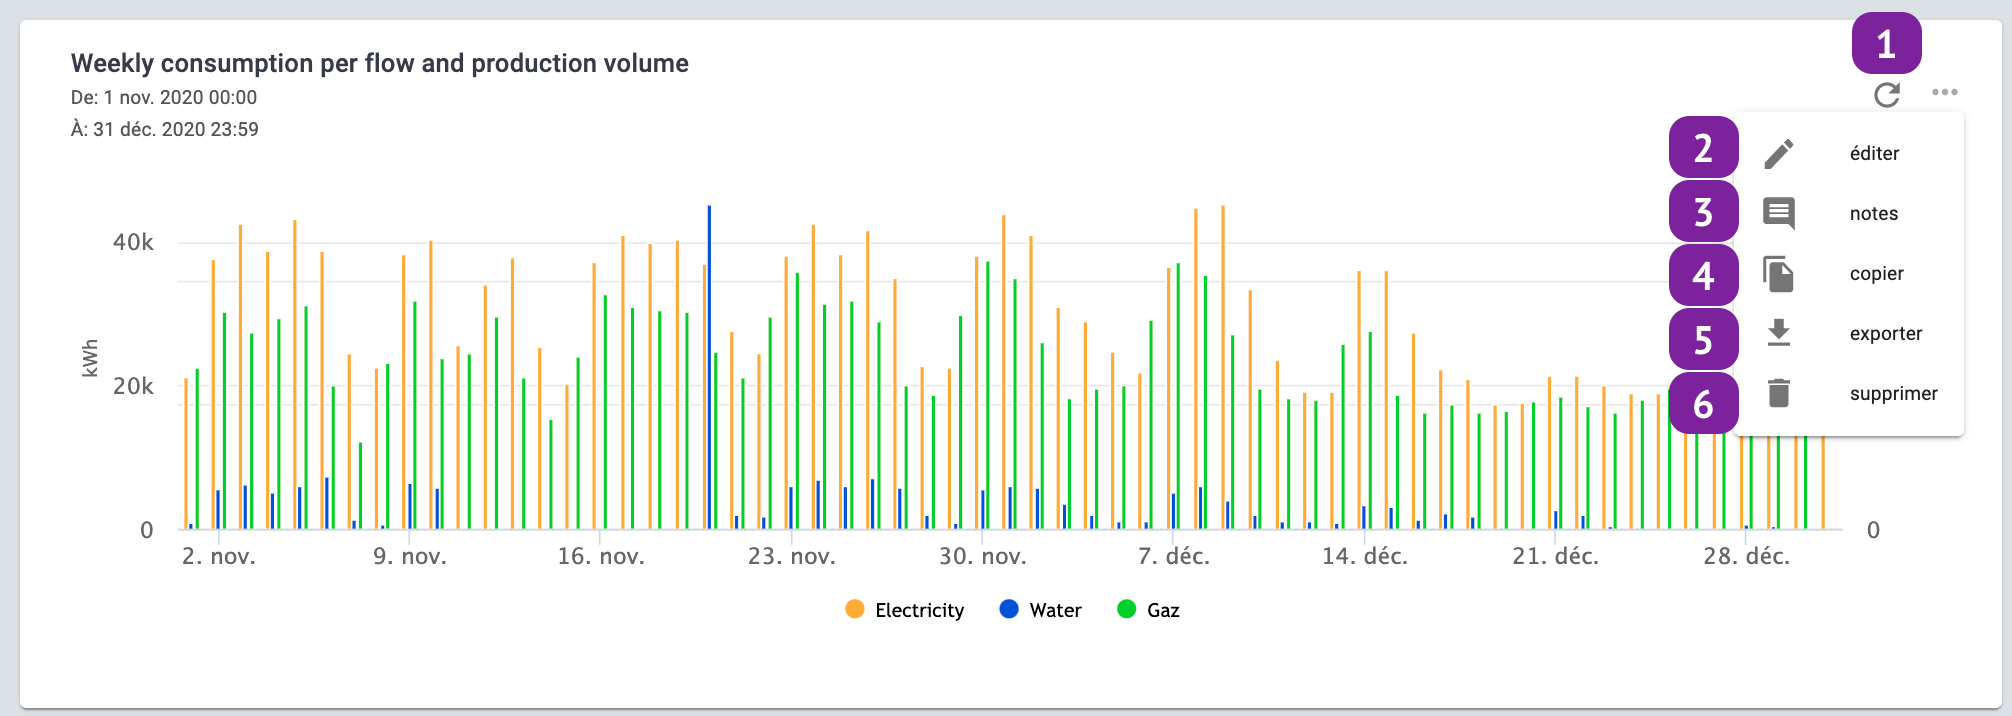Click the blue Water legend dot

[1009, 609]
